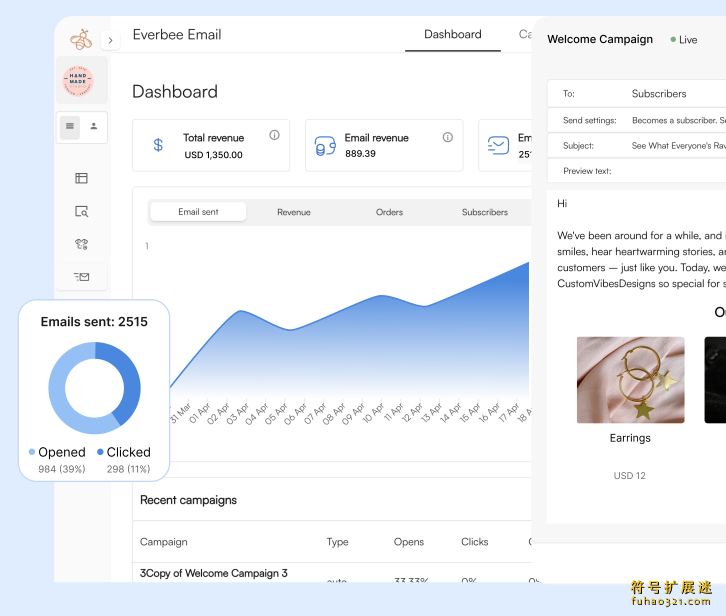
Task: Open the table layout sidebar icon
Action: coord(81,178)
